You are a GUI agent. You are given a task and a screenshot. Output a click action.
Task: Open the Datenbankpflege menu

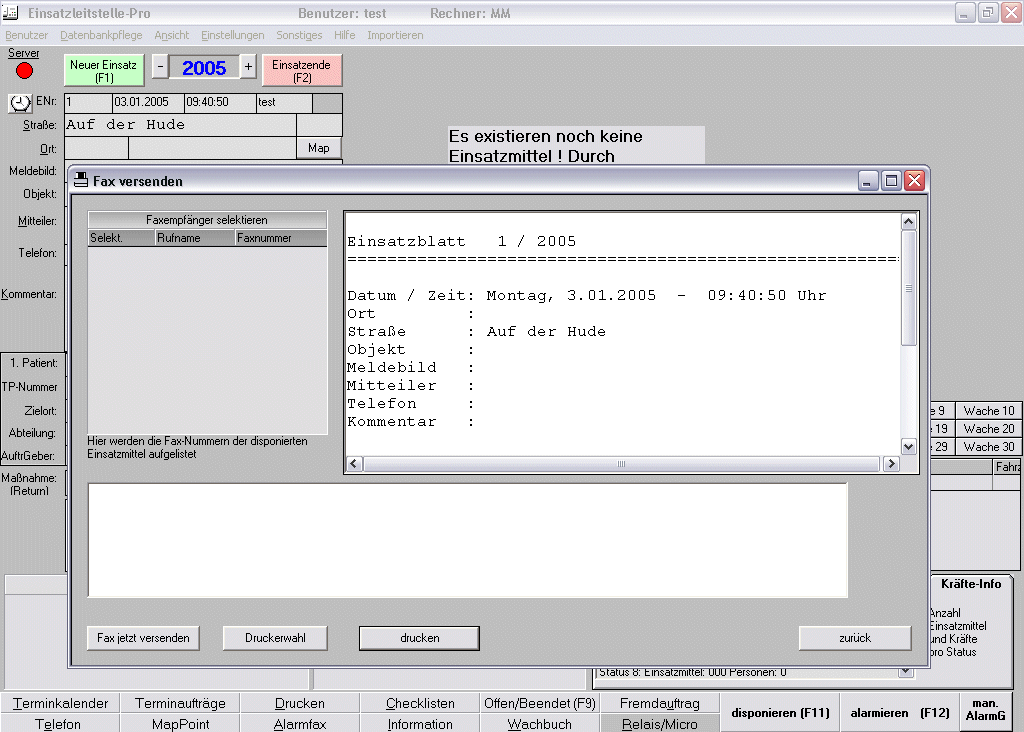click(x=101, y=35)
